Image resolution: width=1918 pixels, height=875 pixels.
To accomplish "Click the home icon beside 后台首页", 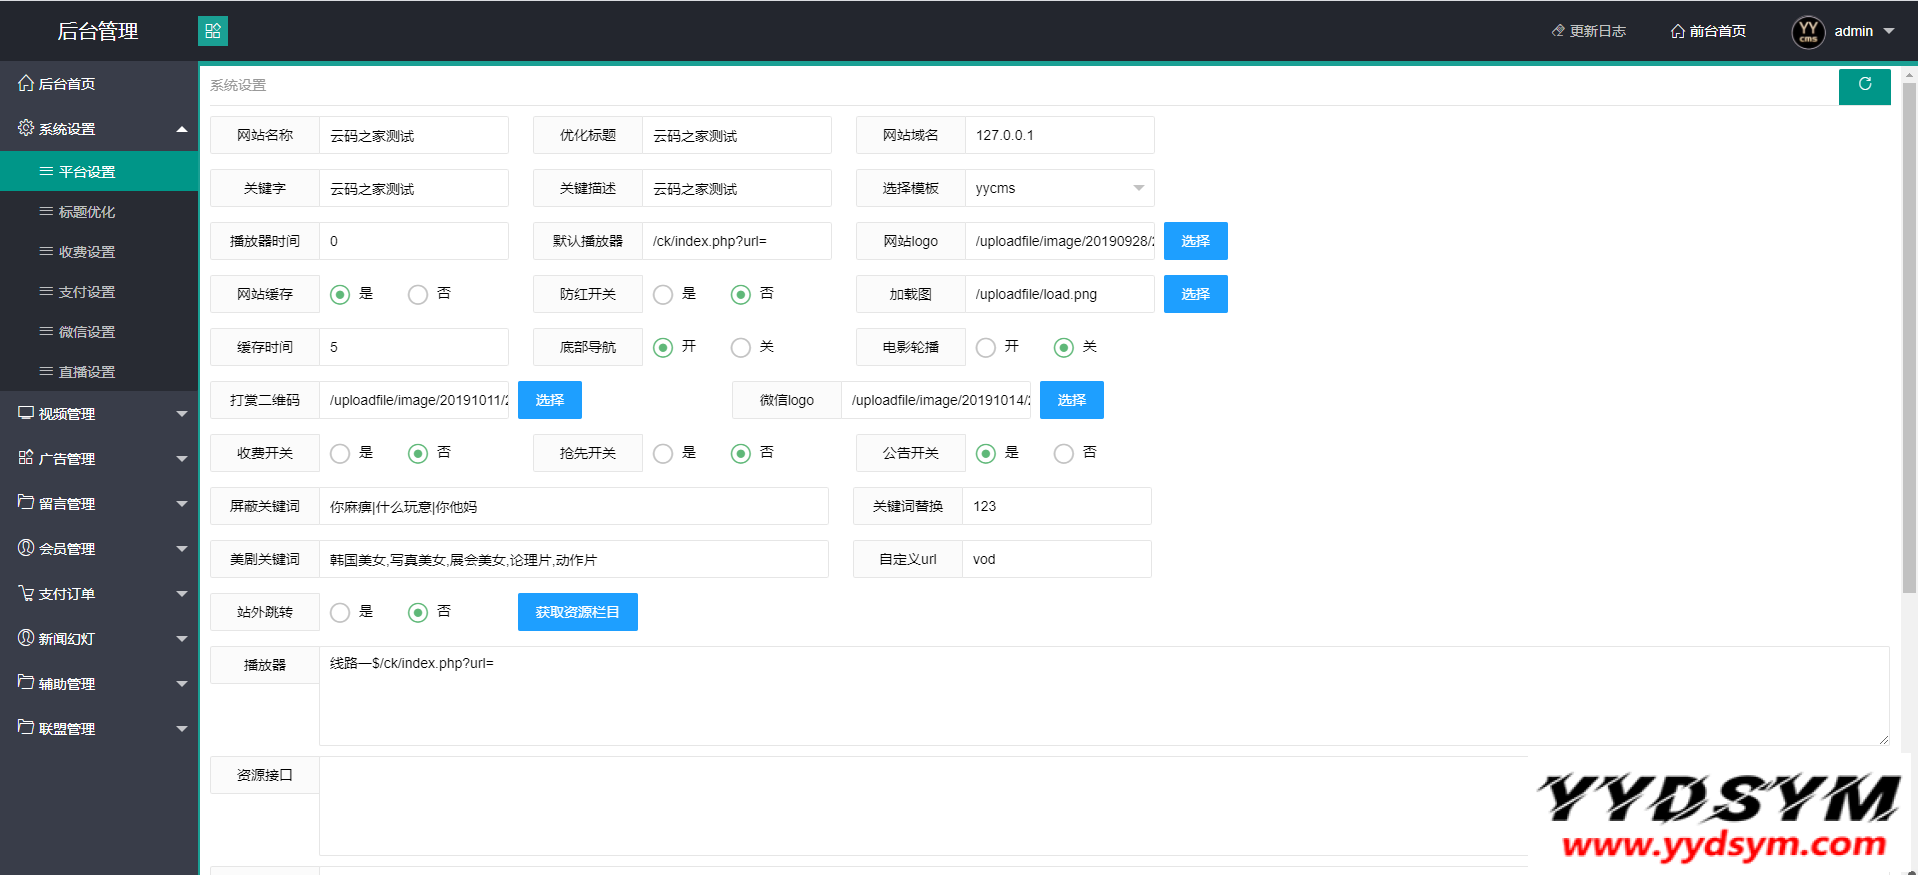I will [26, 84].
